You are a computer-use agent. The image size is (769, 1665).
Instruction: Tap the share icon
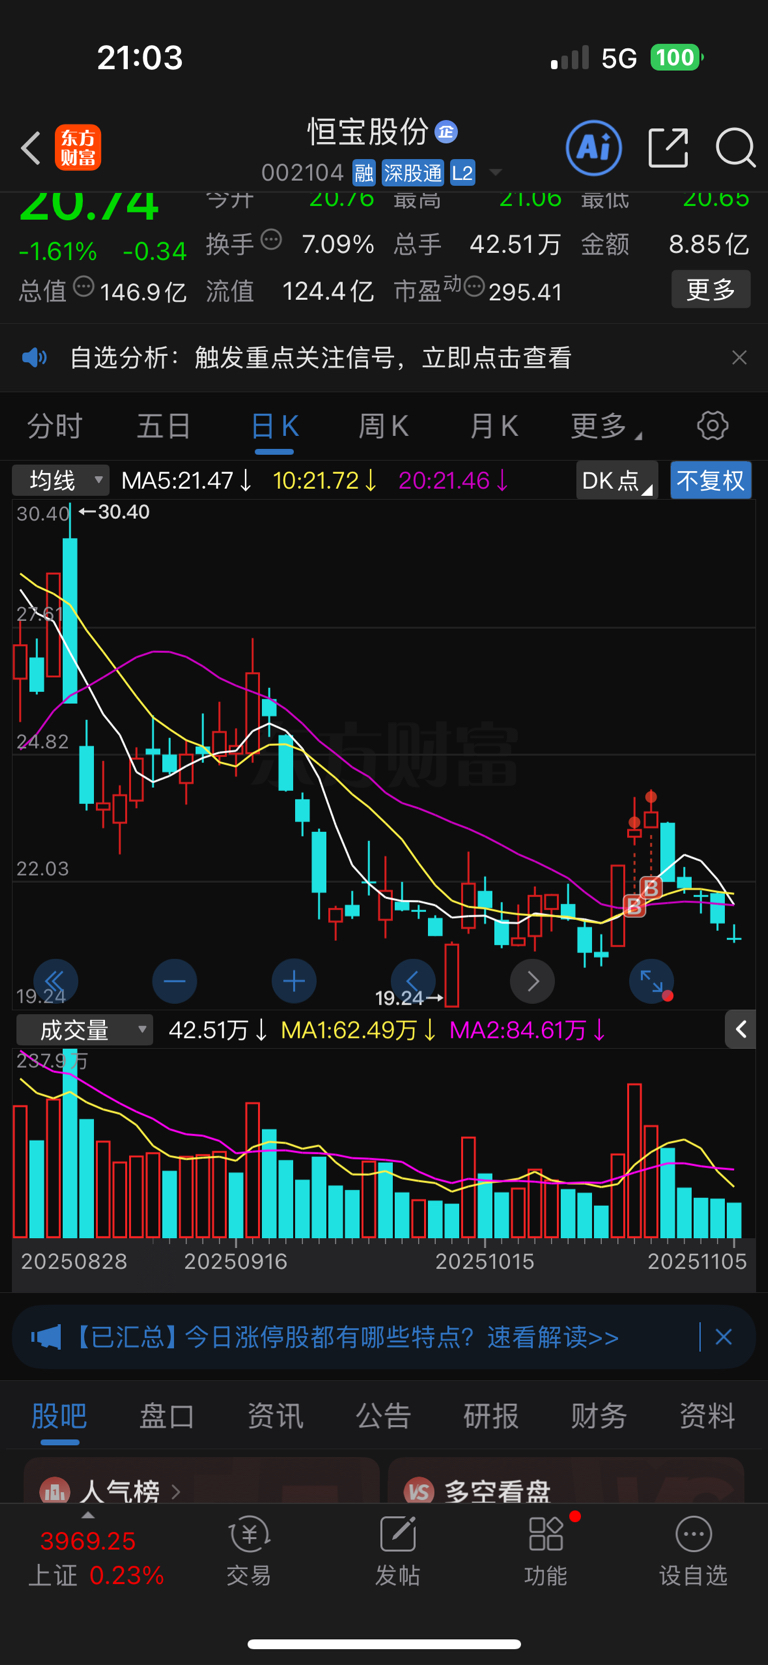coord(668,148)
